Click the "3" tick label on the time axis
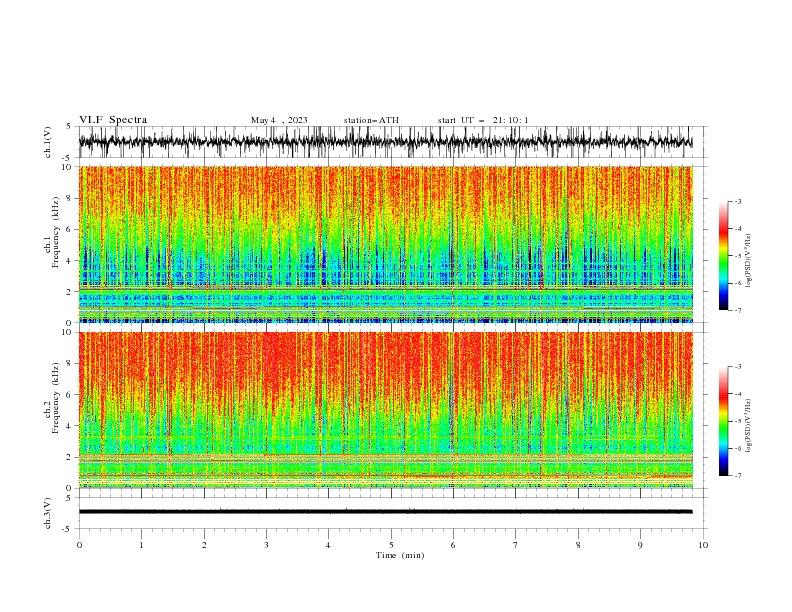The image size is (792, 612). pyautogui.click(x=266, y=545)
